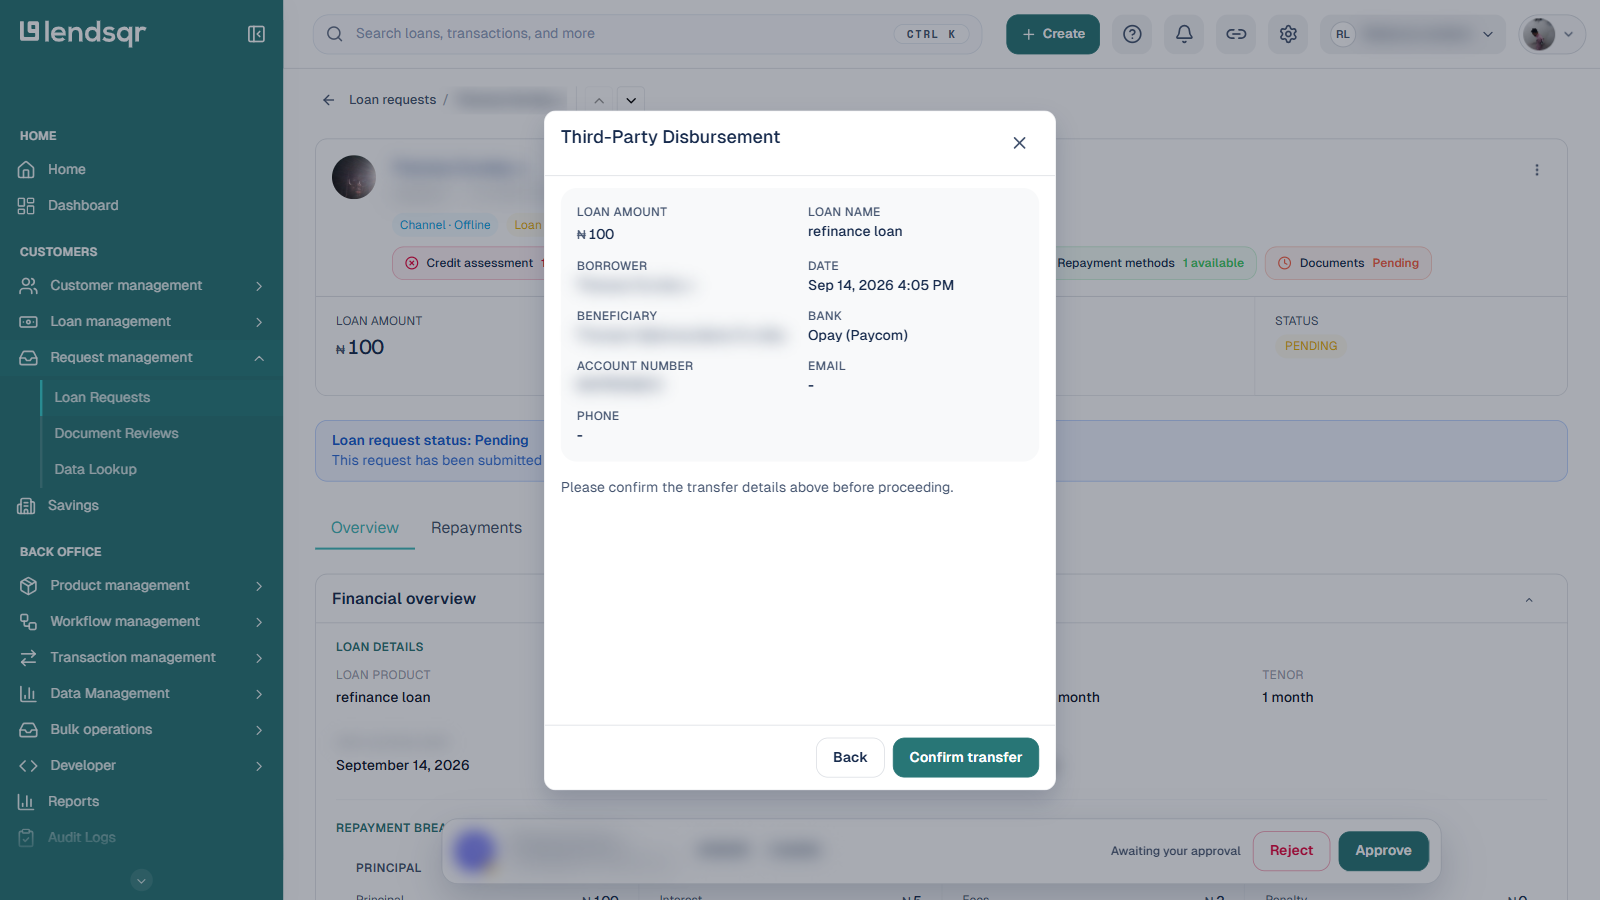Image resolution: width=1600 pixels, height=900 pixels.
Task: Click the search loans input field
Action: pyautogui.click(x=648, y=34)
